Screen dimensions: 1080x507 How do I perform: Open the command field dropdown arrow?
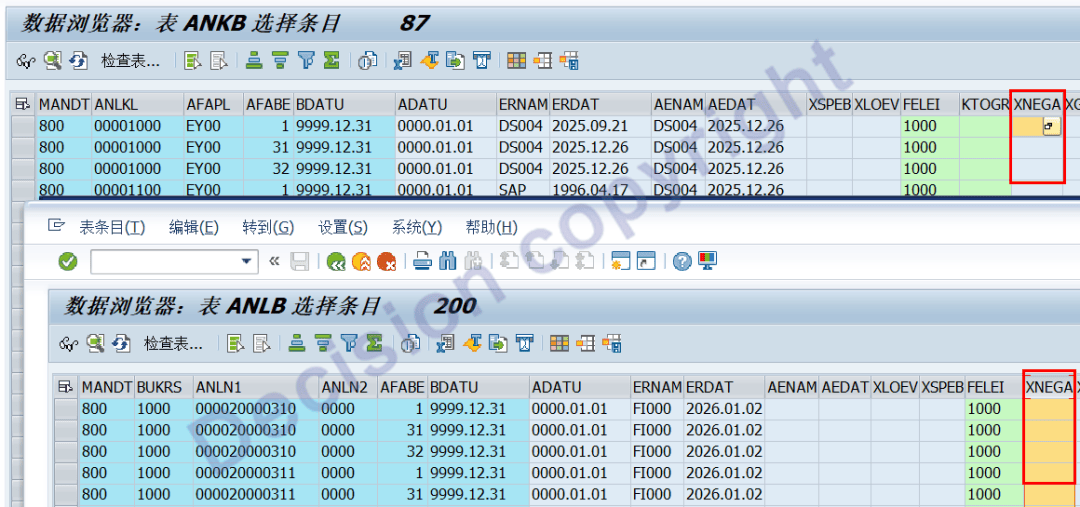[247, 262]
